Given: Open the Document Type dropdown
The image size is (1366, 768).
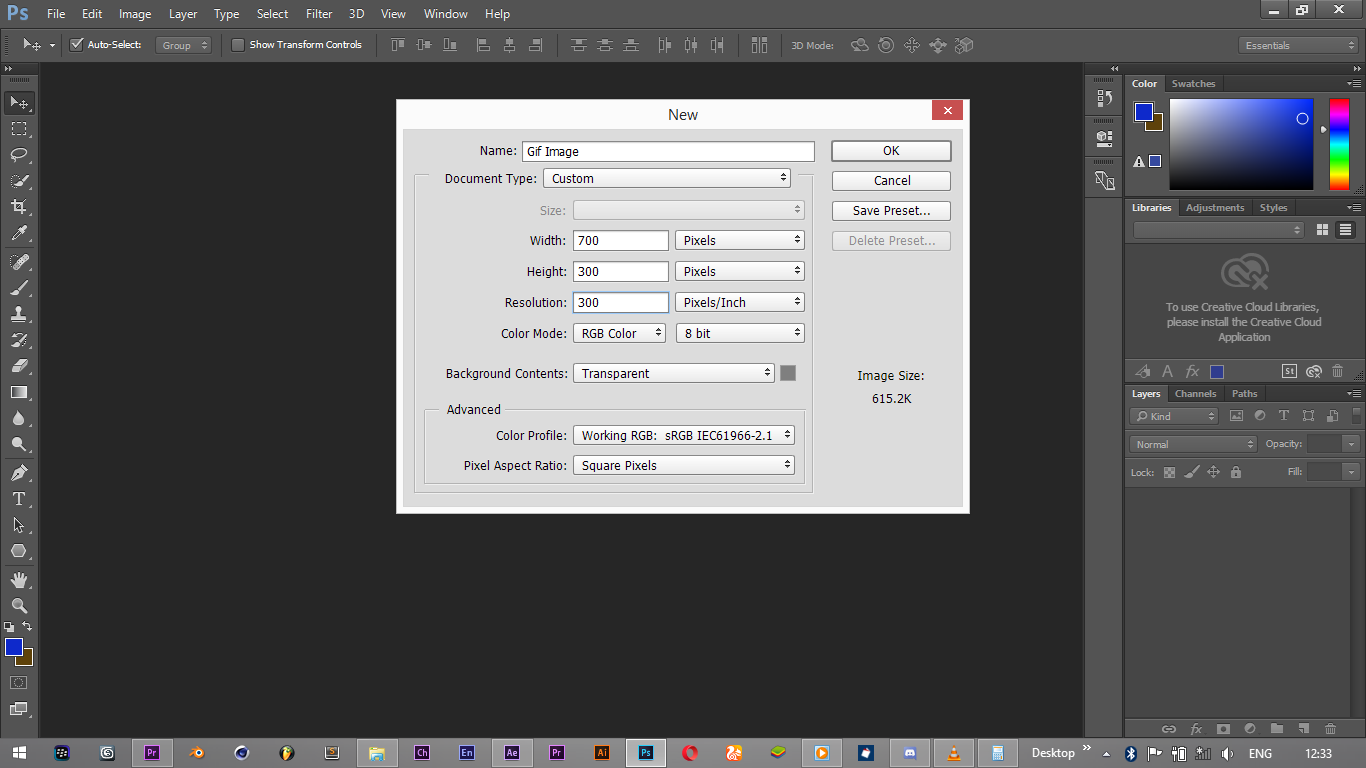Looking at the screenshot, I should 667,178.
